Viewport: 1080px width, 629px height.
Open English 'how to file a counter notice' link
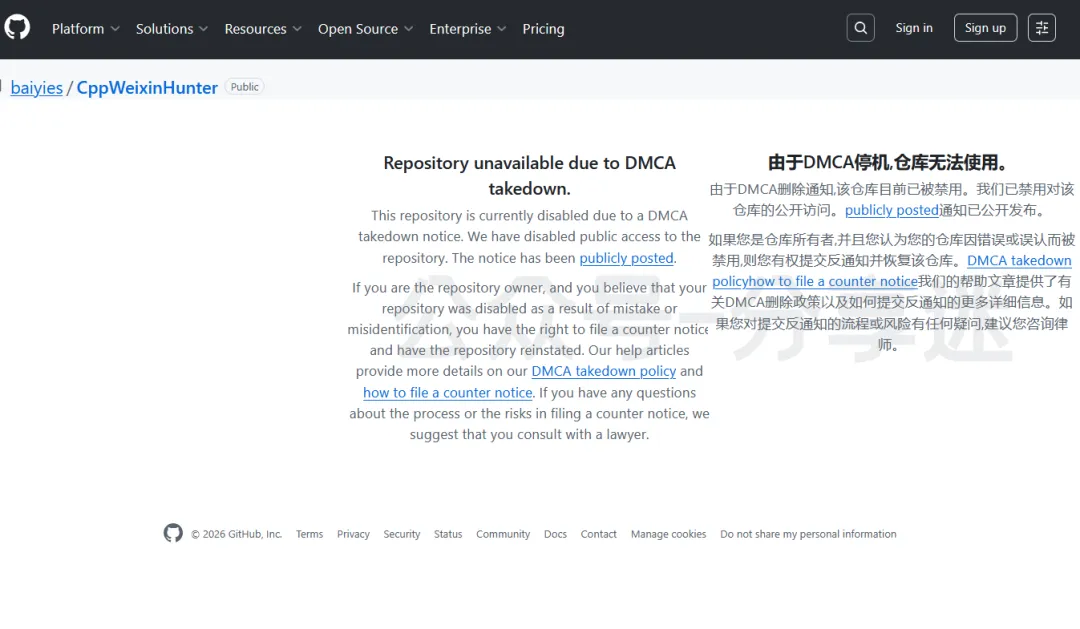coord(448,393)
